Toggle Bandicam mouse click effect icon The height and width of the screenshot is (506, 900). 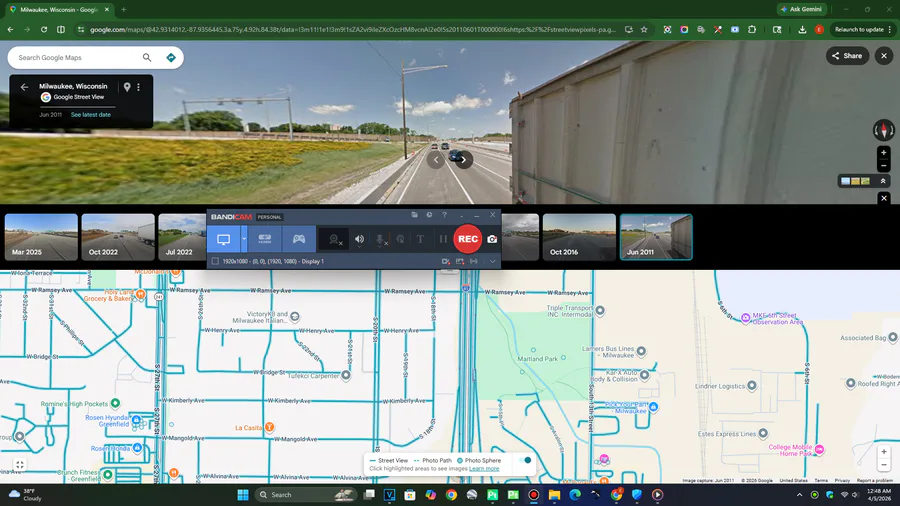[x=400, y=239]
